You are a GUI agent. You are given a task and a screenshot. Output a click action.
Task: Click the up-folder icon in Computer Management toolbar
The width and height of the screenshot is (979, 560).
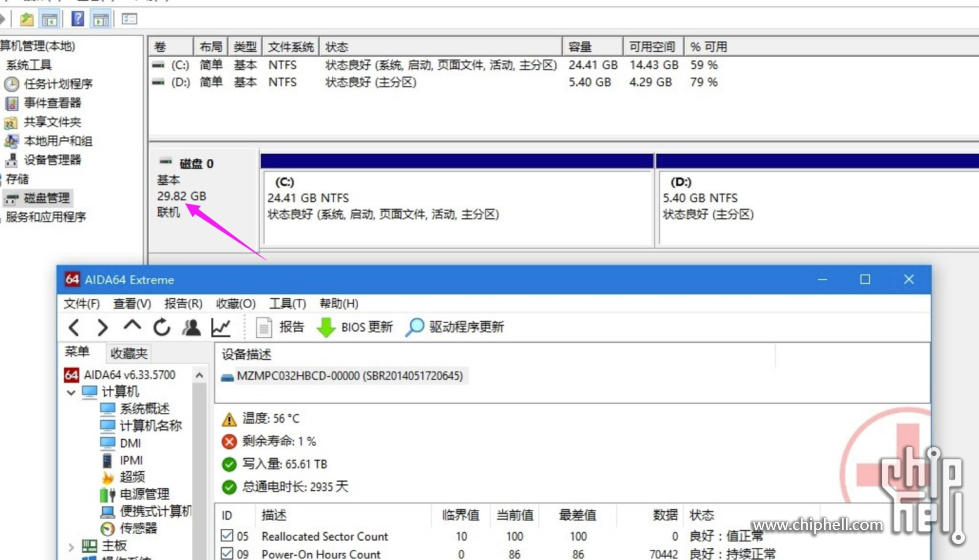[x=26, y=19]
